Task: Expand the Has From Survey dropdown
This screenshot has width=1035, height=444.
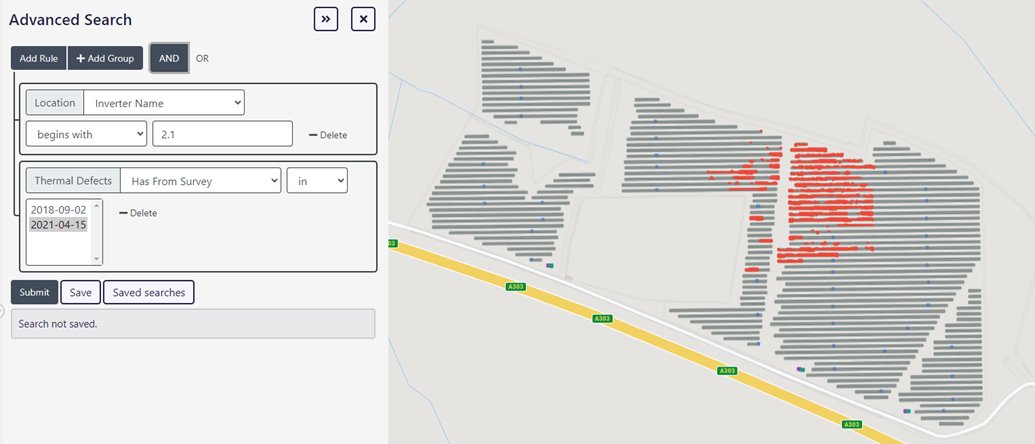Action: (201, 181)
